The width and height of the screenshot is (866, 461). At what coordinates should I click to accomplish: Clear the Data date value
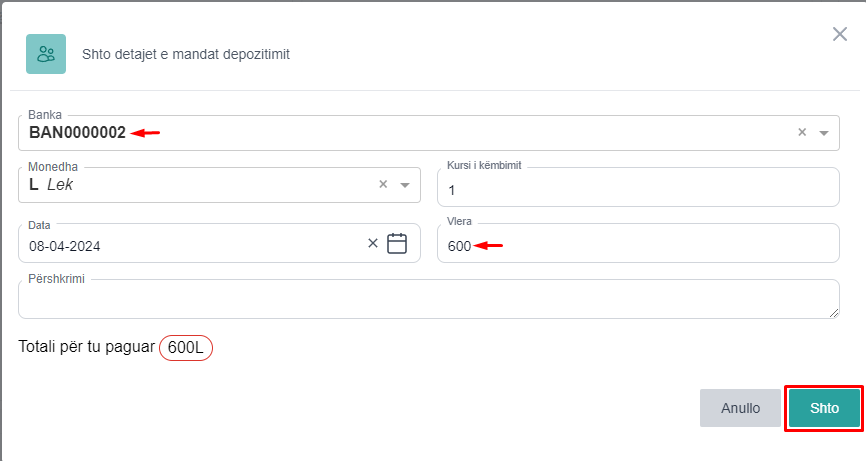[x=373, y=243]
